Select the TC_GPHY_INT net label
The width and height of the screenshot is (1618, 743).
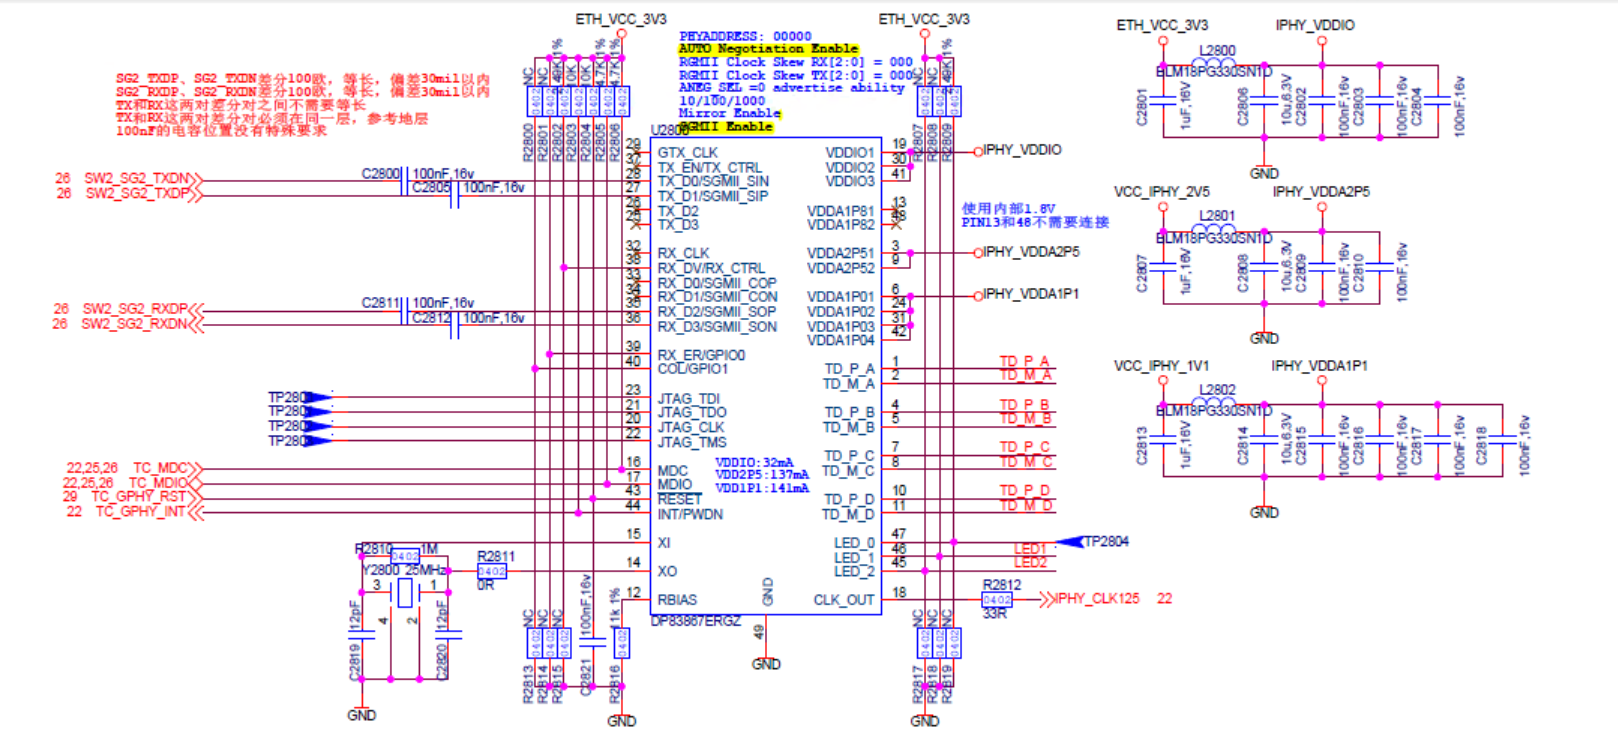pos(141,512)
